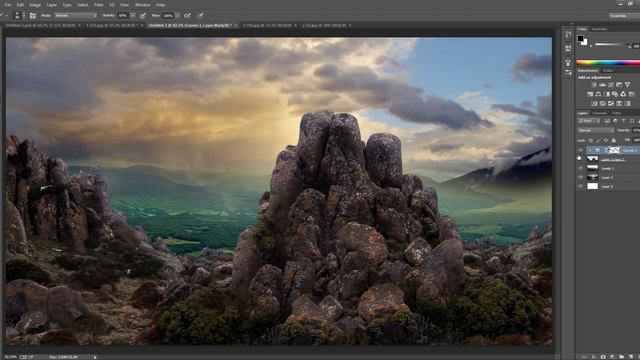This screenshot has height=360, width=640.
Task: Hide the white bottom layer
Action: 580,186
